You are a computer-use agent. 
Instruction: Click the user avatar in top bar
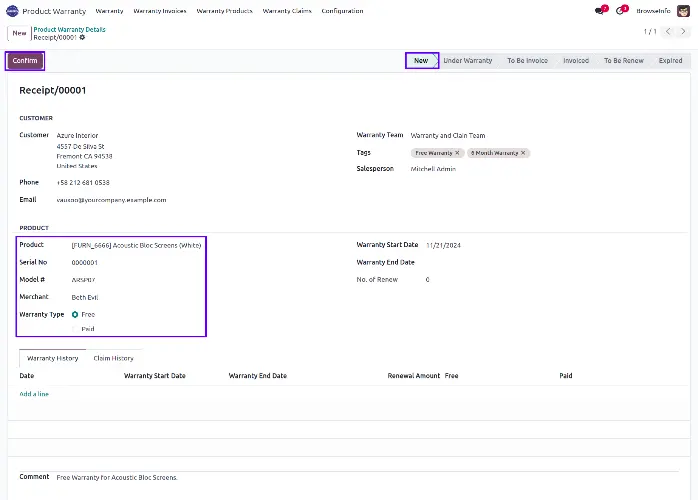pyautogui.click(x=684, y=11)
